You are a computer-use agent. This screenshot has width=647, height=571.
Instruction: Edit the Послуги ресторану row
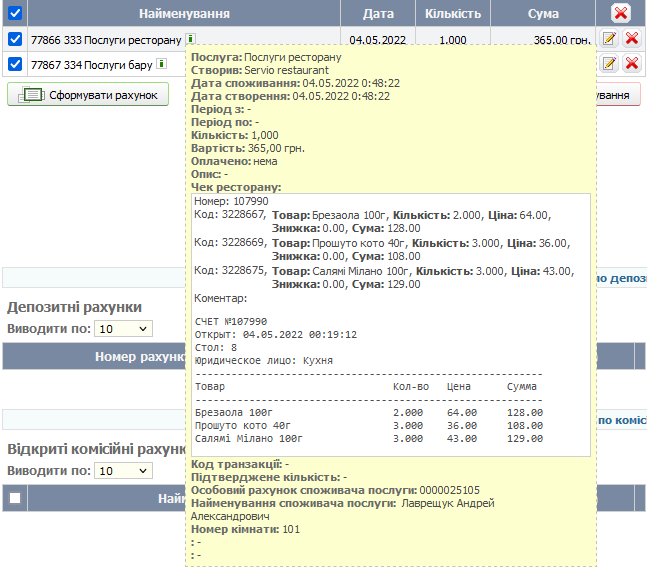click(608, 39)
